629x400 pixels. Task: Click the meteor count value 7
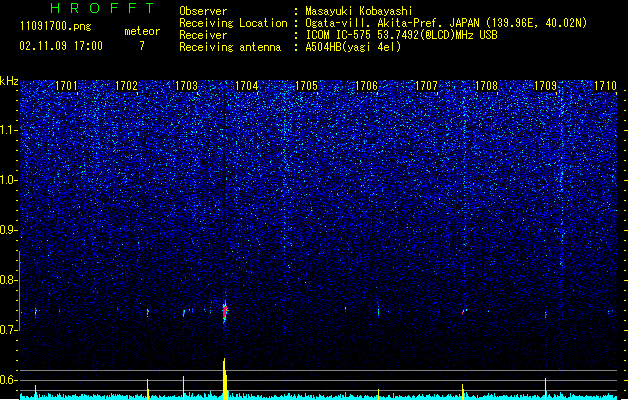142,46
